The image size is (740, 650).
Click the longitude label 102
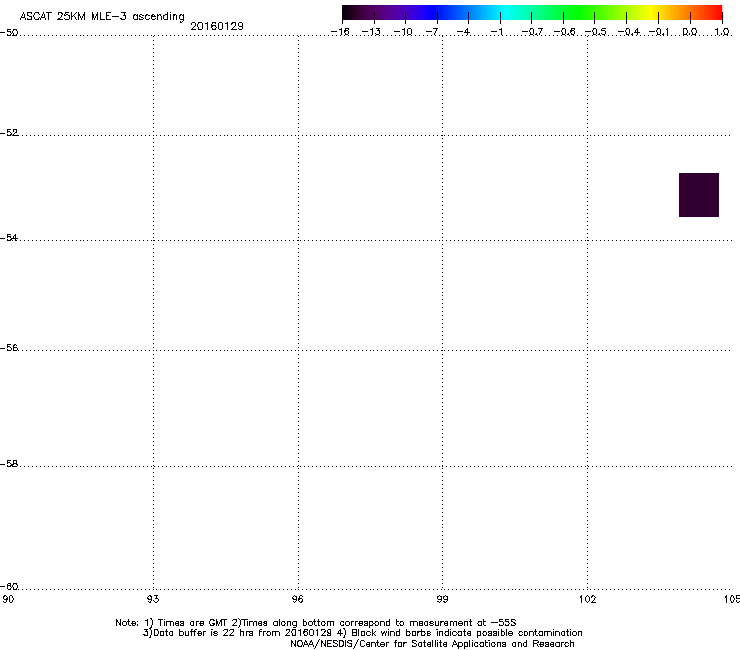tap(587, 599)
